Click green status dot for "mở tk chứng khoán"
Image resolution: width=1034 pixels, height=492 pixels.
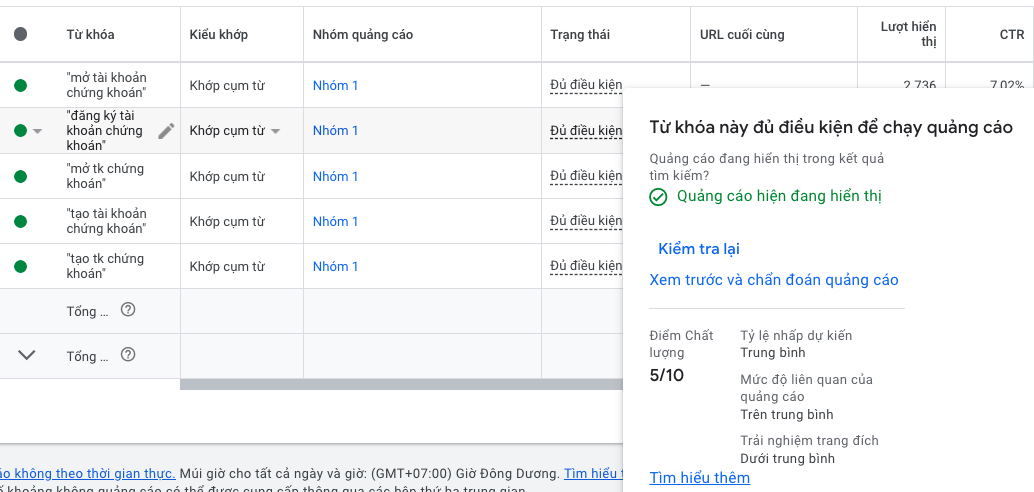click(21, 177)
